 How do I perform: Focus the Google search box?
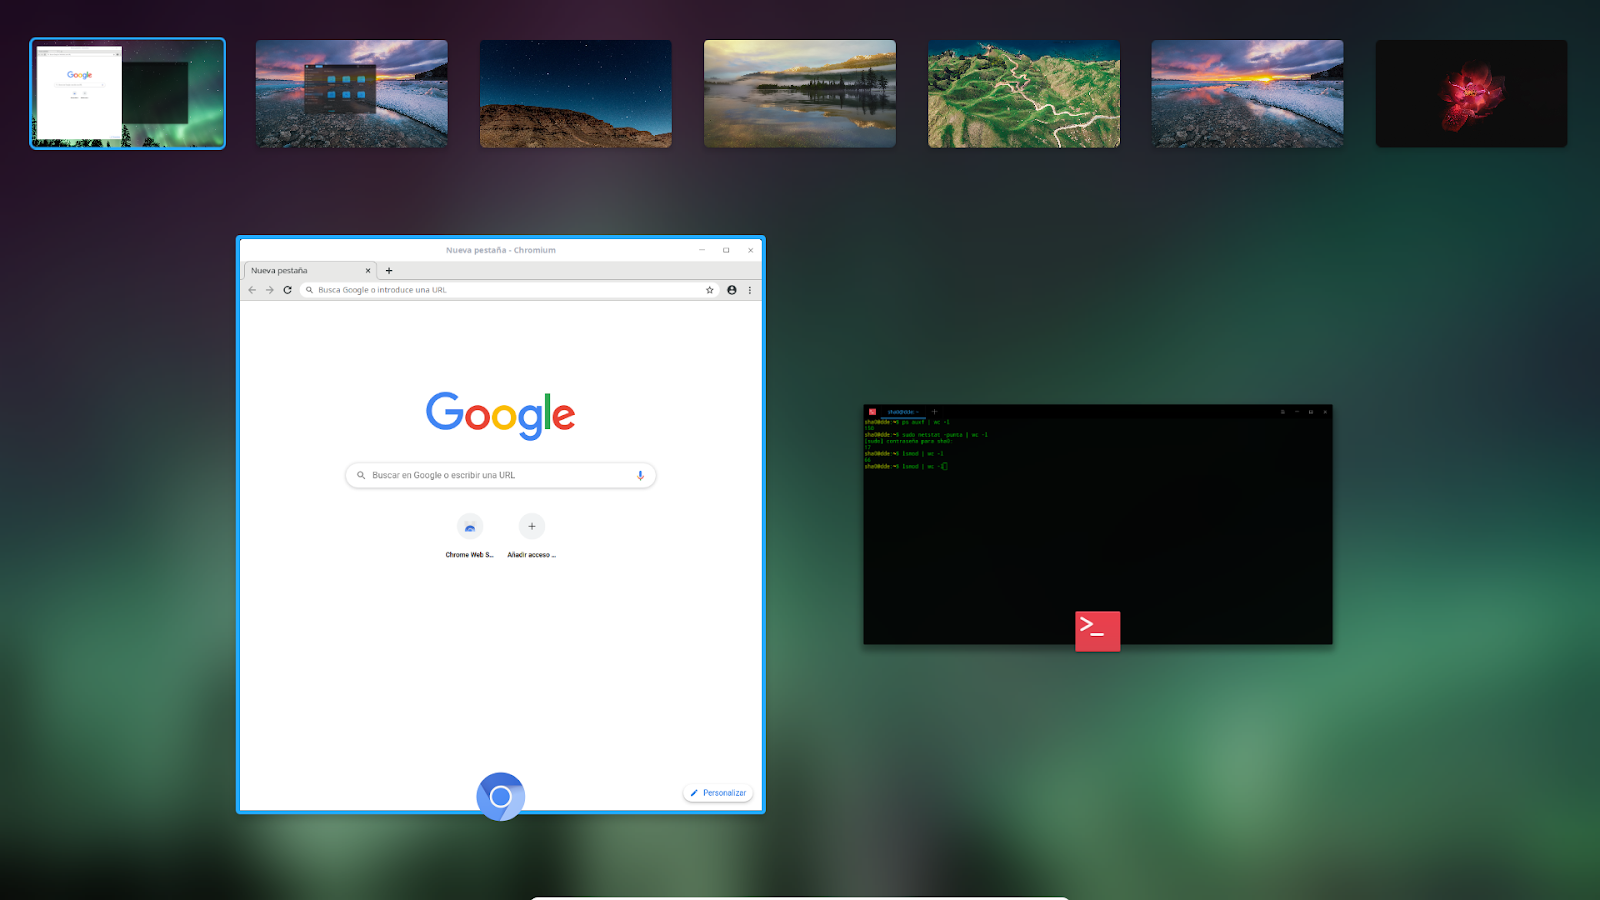[500, 475]
